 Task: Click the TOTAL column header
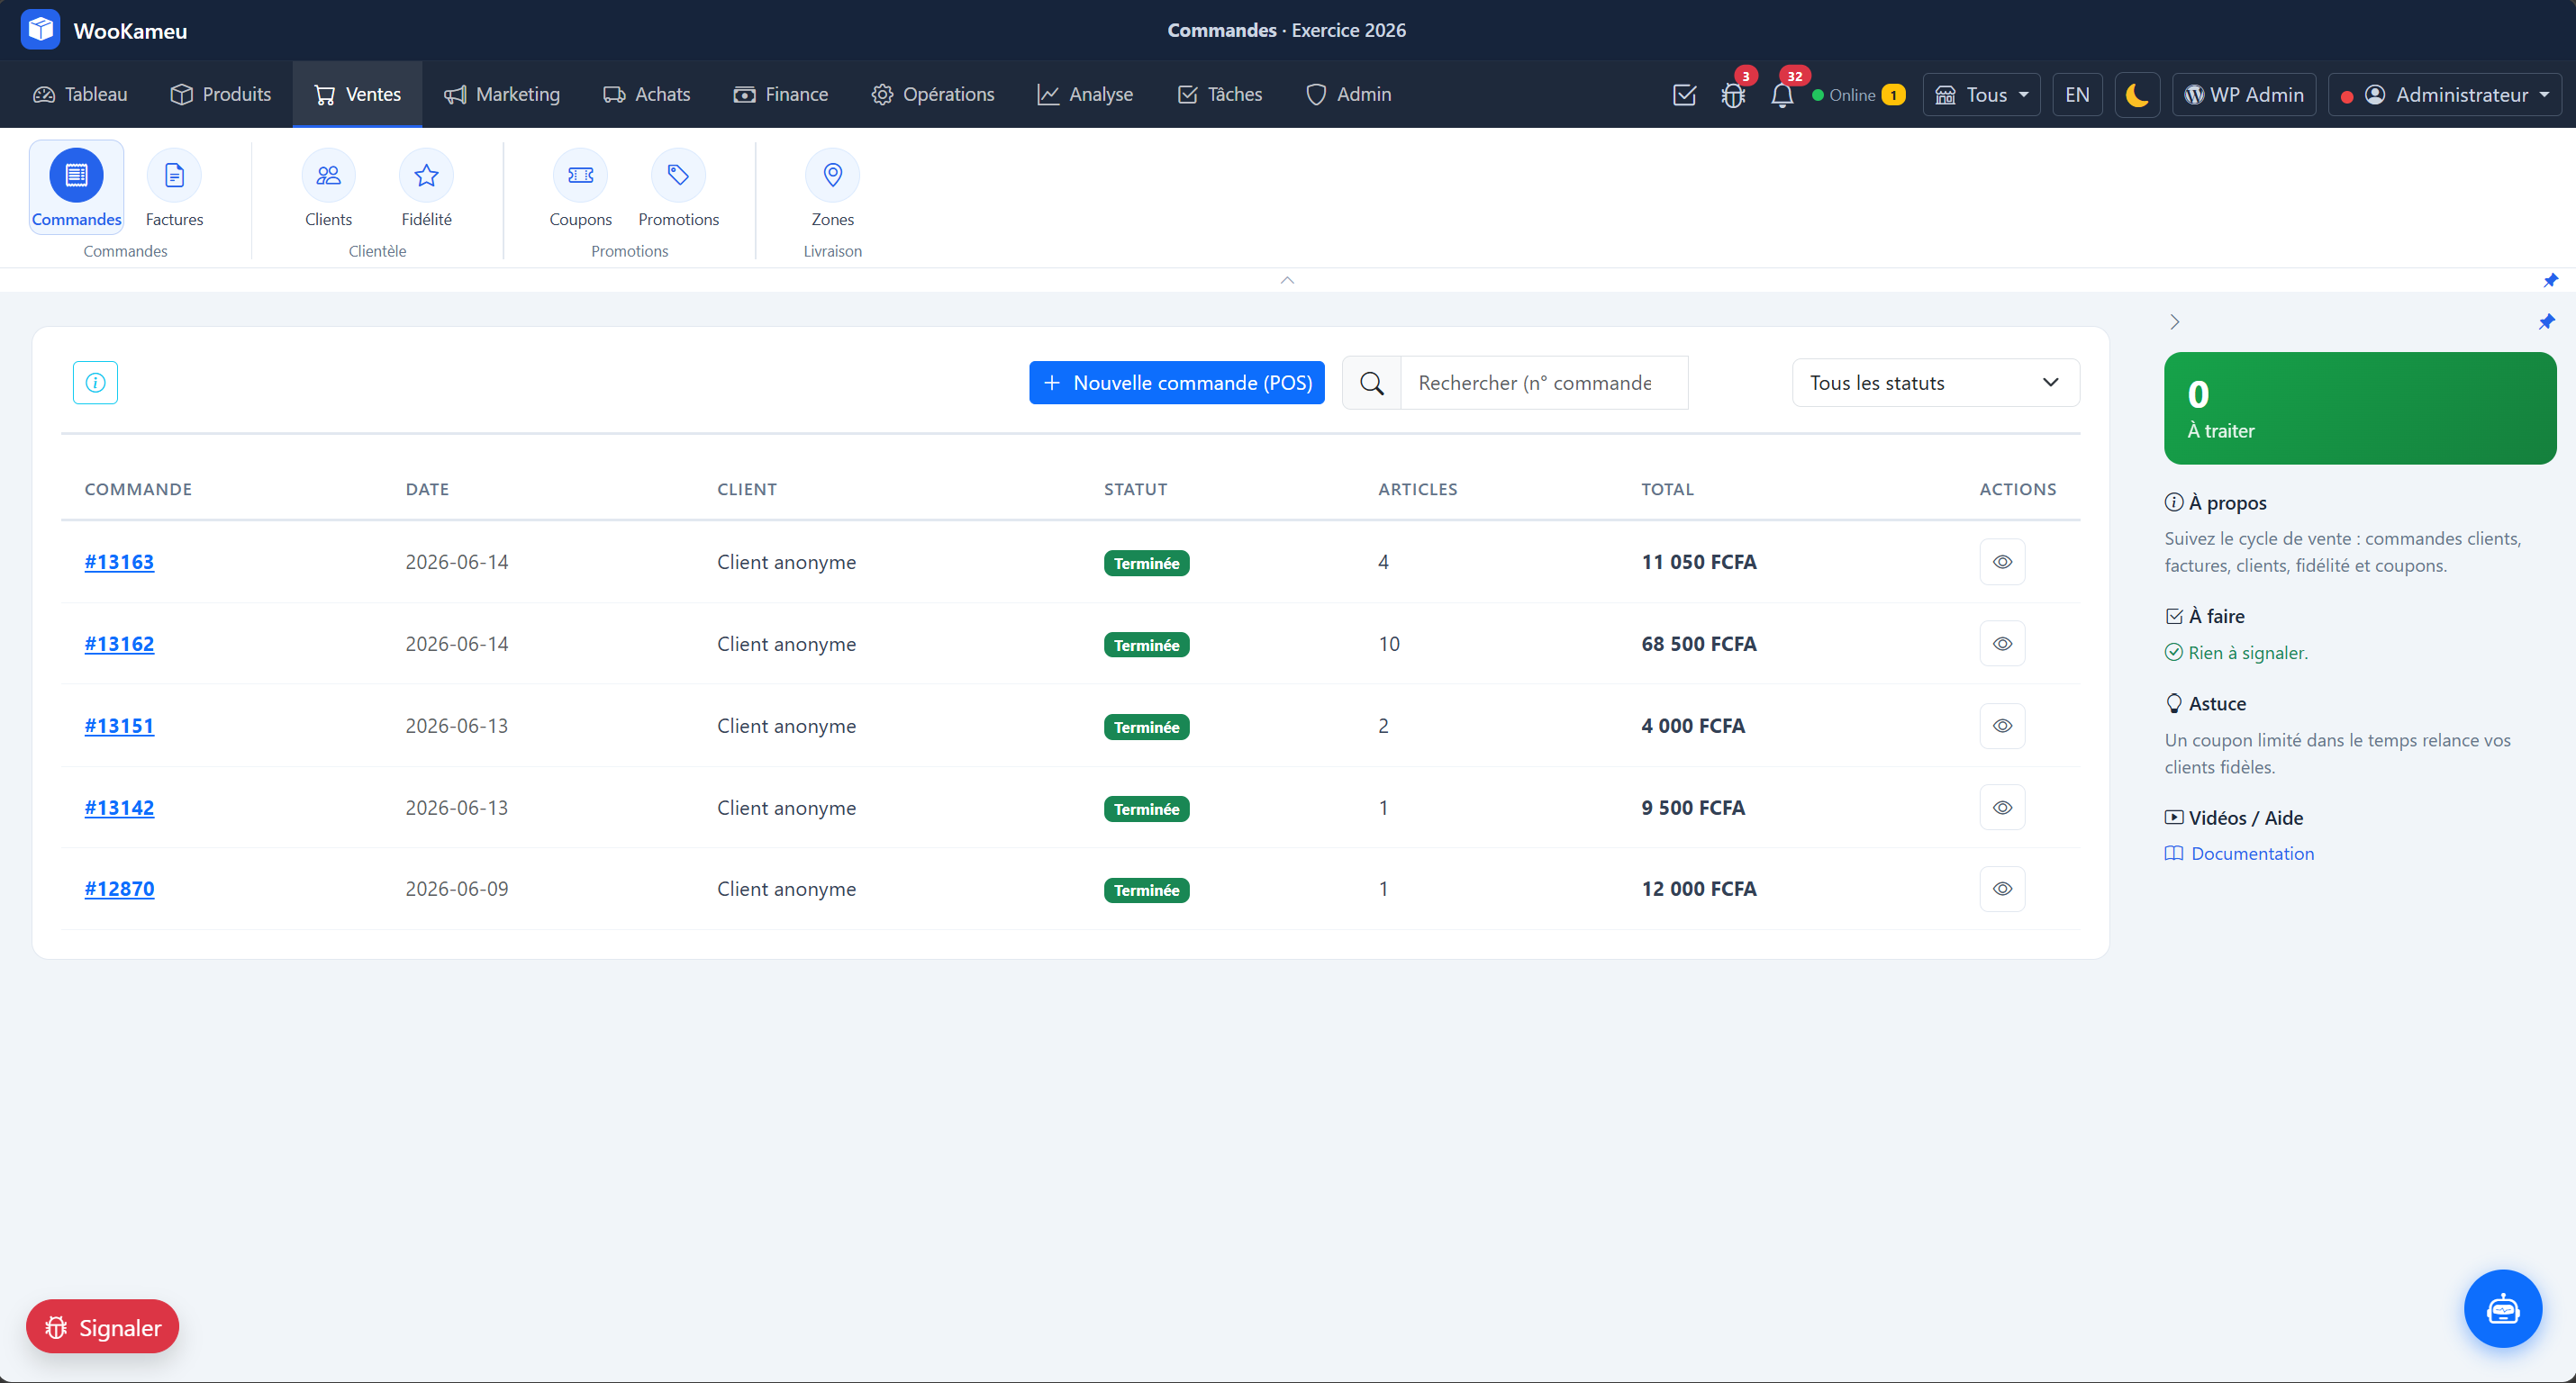click(x=1667, y=490)
